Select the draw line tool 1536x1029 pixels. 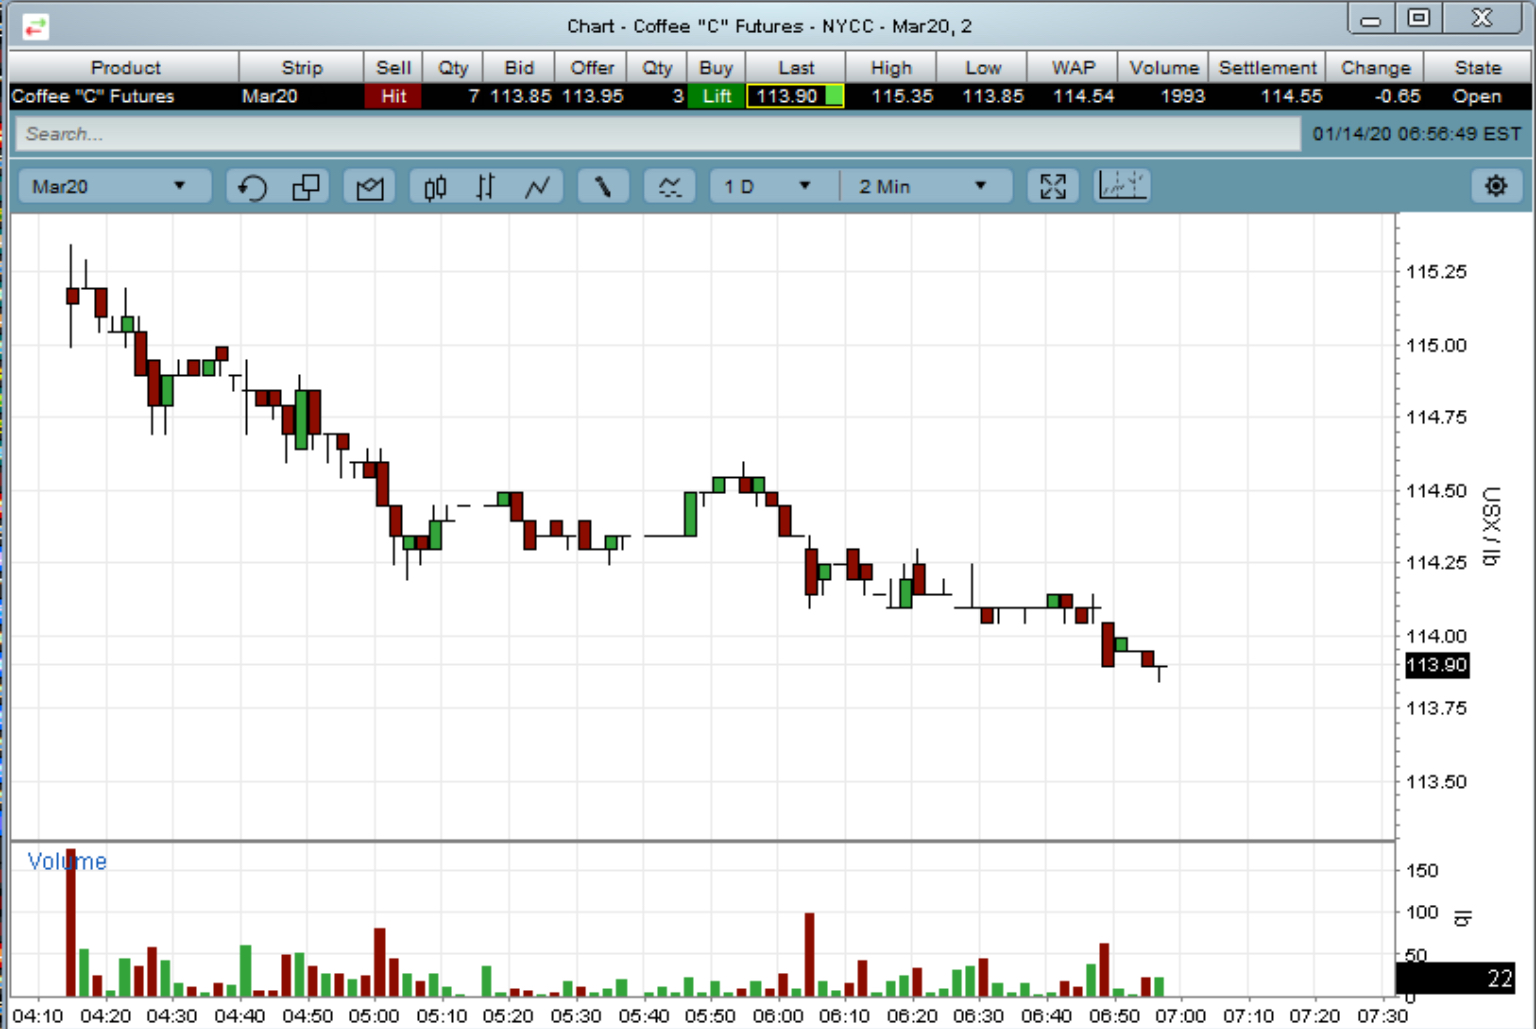(x=603, y=187)
